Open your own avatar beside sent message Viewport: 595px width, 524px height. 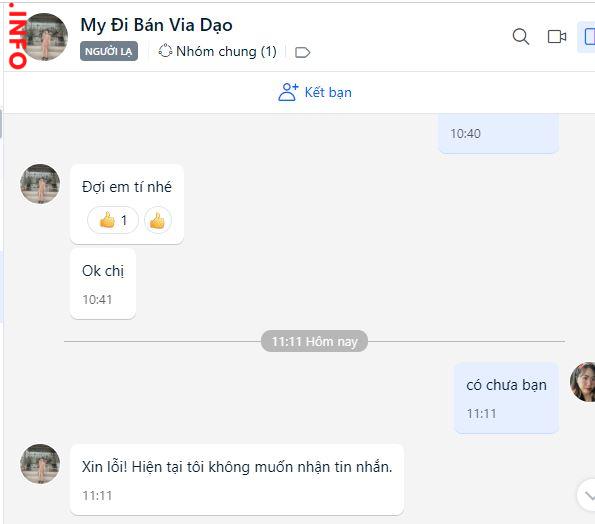click(584, 382)
